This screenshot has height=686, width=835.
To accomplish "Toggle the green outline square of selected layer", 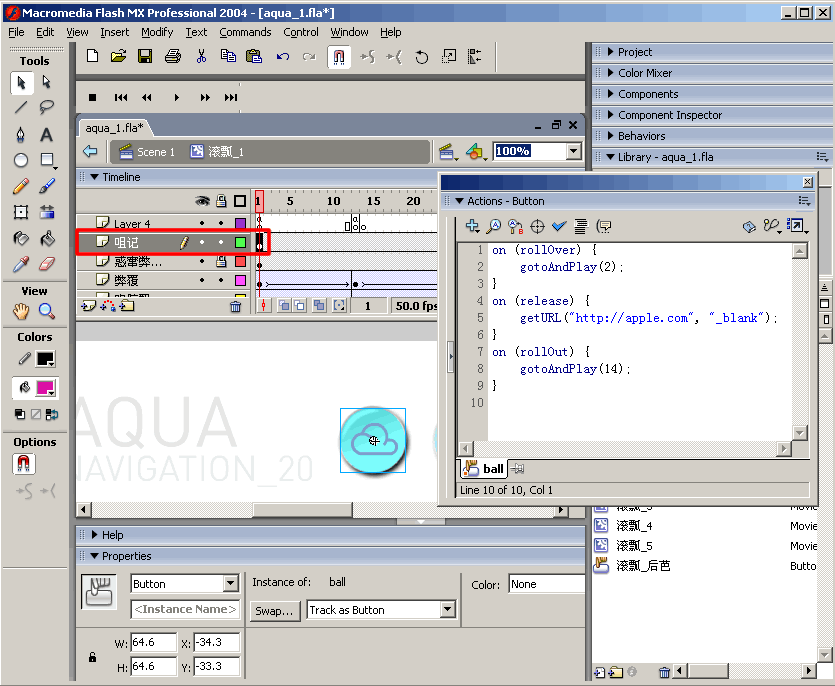I will pyautogui.click(x=240, y=242).
